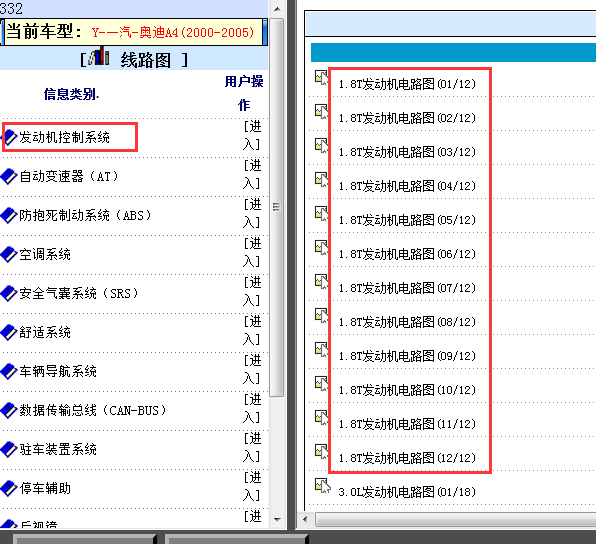Image resolution: width=596 pixels, height=544 pixels.
Task: Click the book icon beside 防抱死制动系统（ABS）
Action: click(9, 216)
